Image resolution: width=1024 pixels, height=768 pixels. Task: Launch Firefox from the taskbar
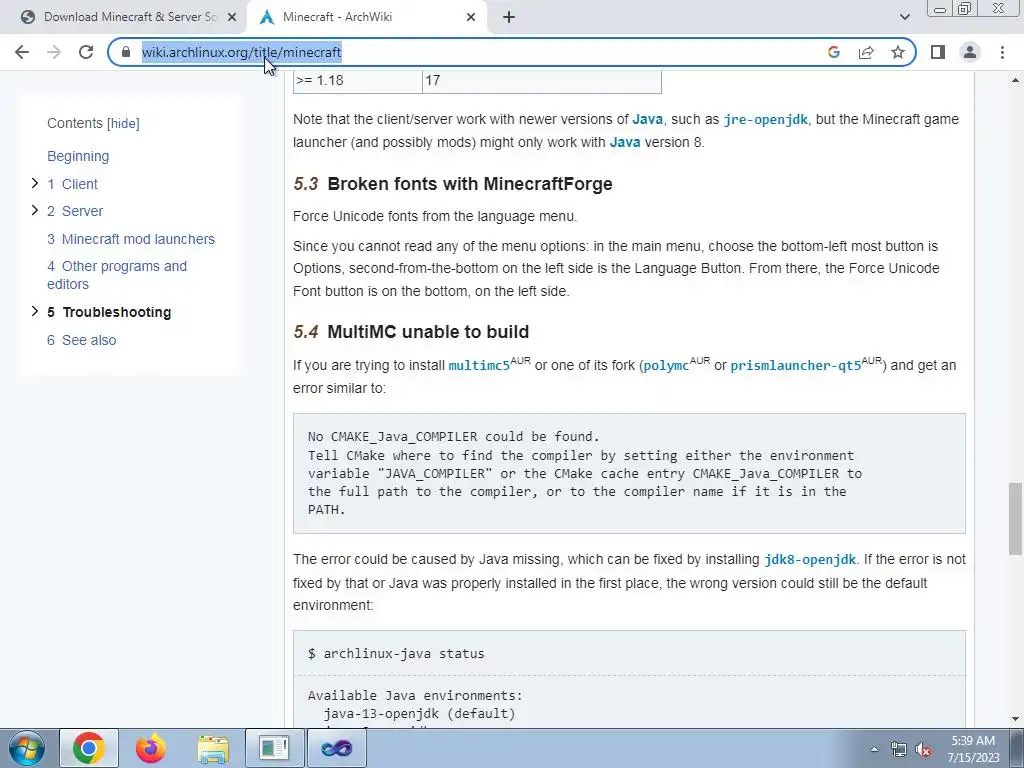(x=151, y=748)
